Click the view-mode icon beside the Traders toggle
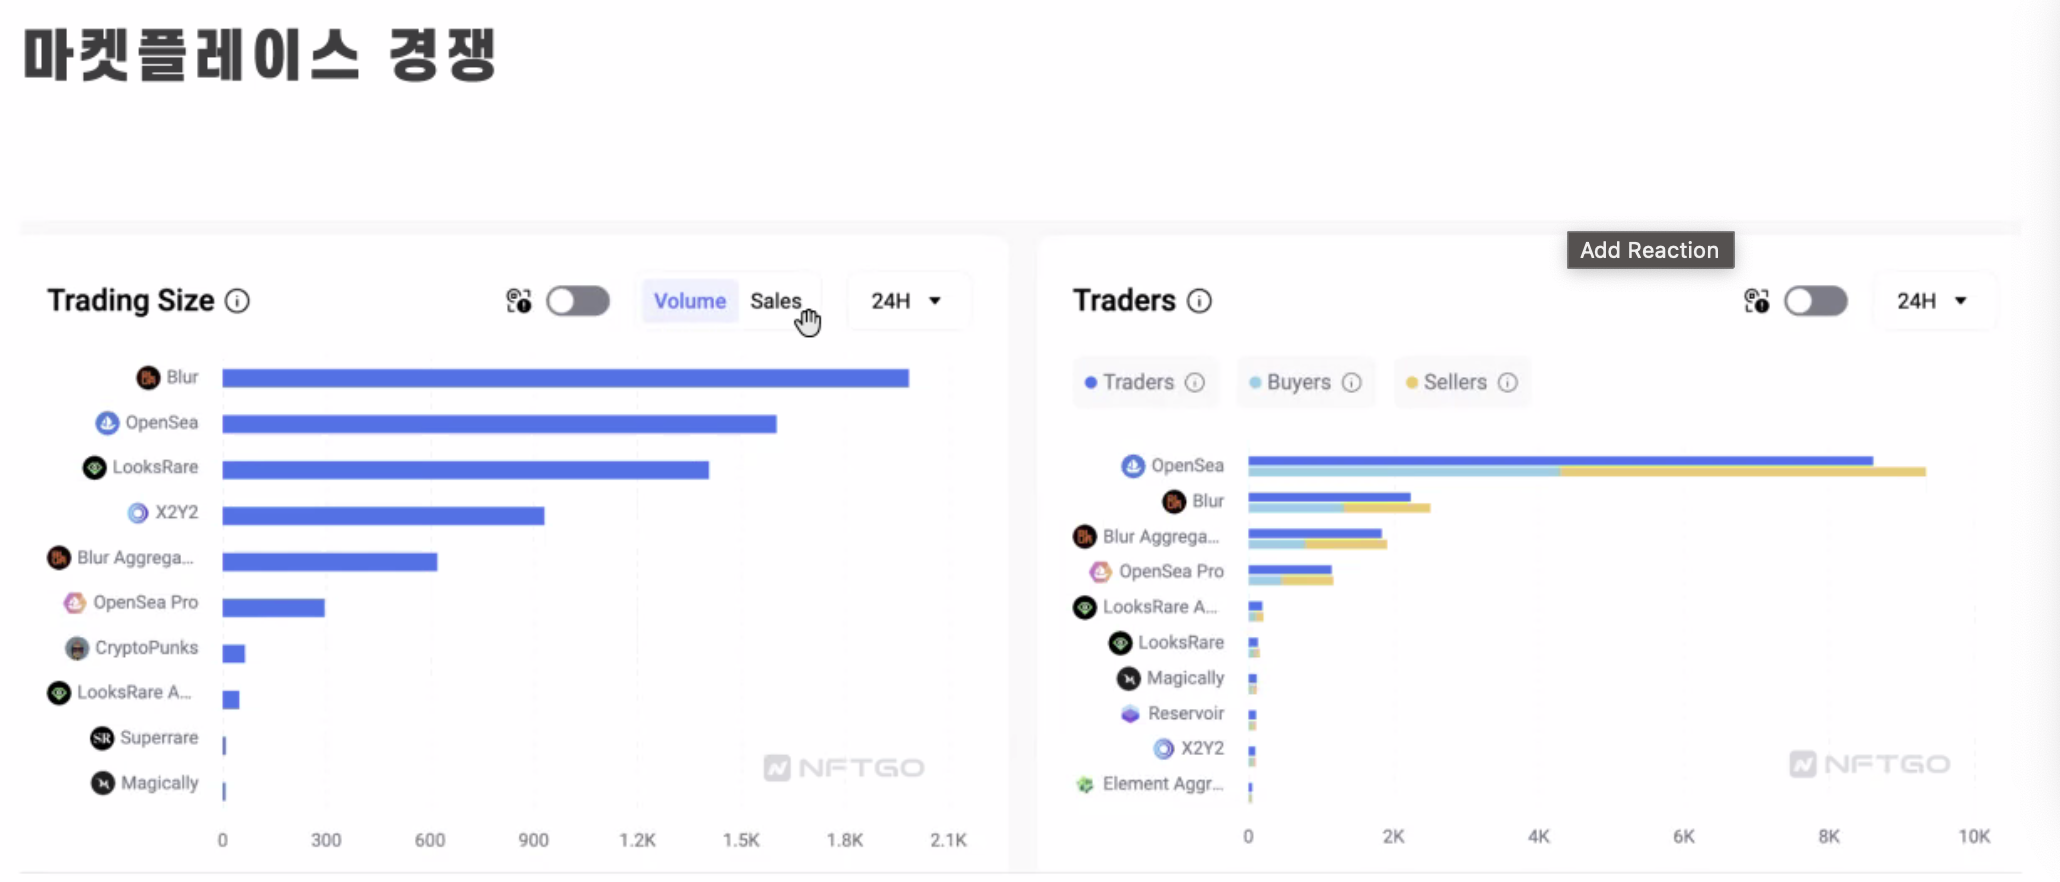 pos(1757,301)
